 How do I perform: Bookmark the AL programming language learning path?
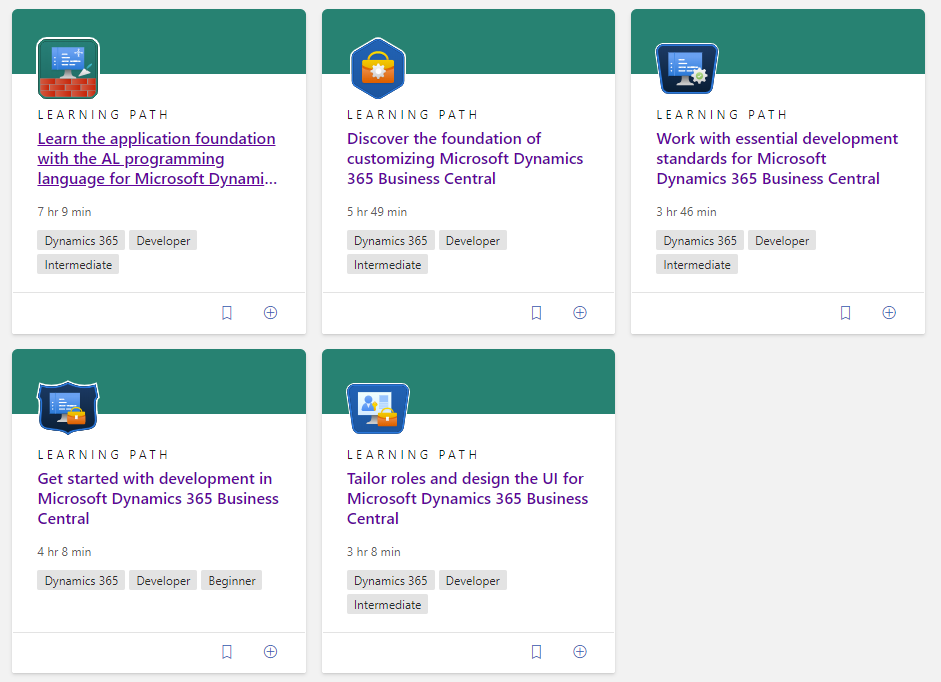tap(227, 313)
